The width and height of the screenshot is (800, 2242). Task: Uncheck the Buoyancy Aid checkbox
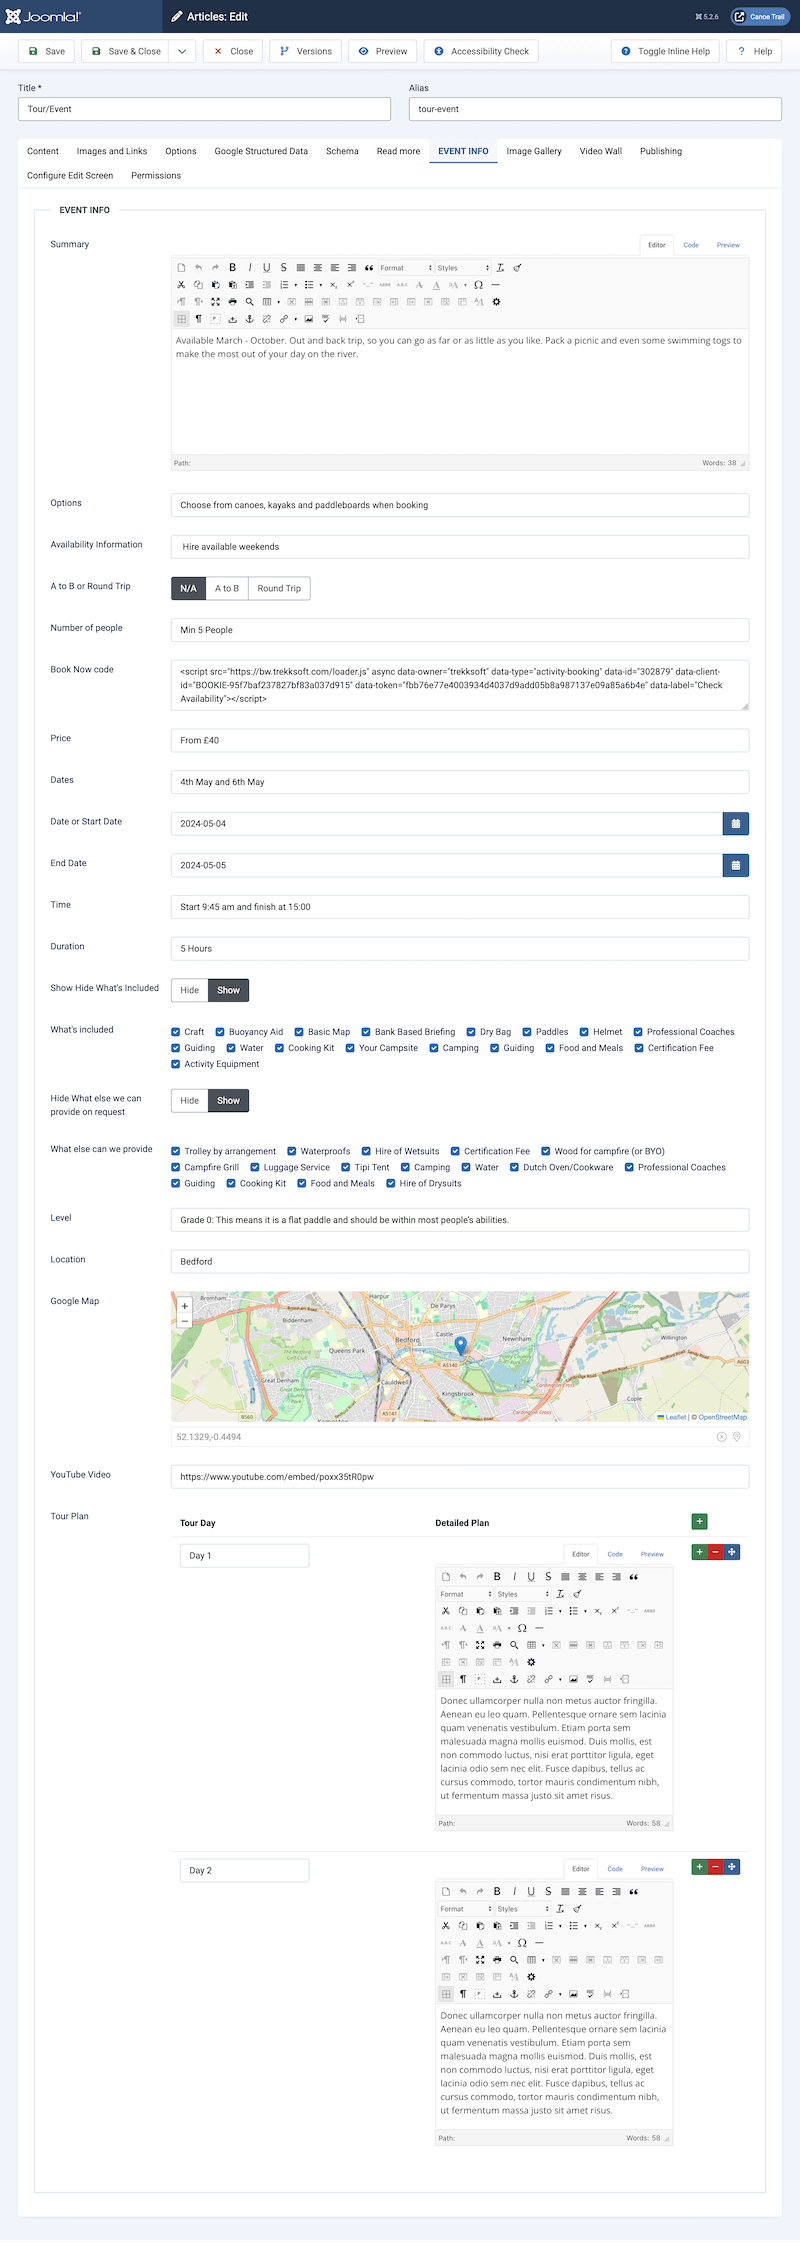click(x=220, y=1032)
